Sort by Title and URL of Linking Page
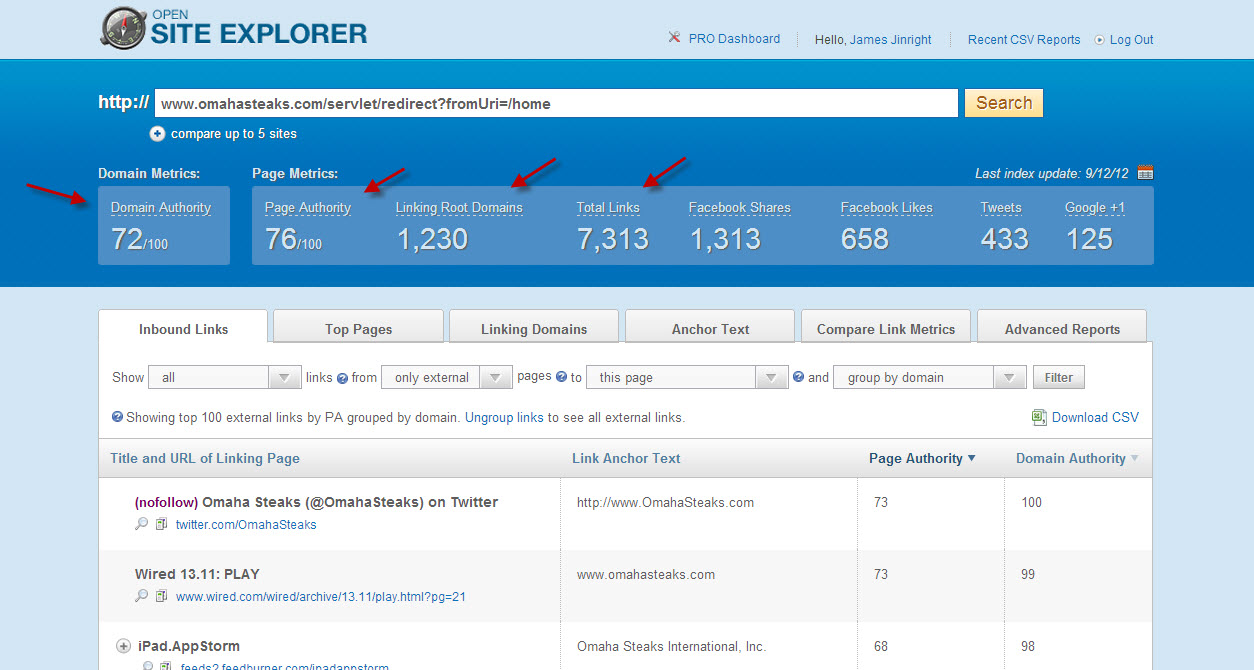The image size is (1254, 670). [205, 458]
